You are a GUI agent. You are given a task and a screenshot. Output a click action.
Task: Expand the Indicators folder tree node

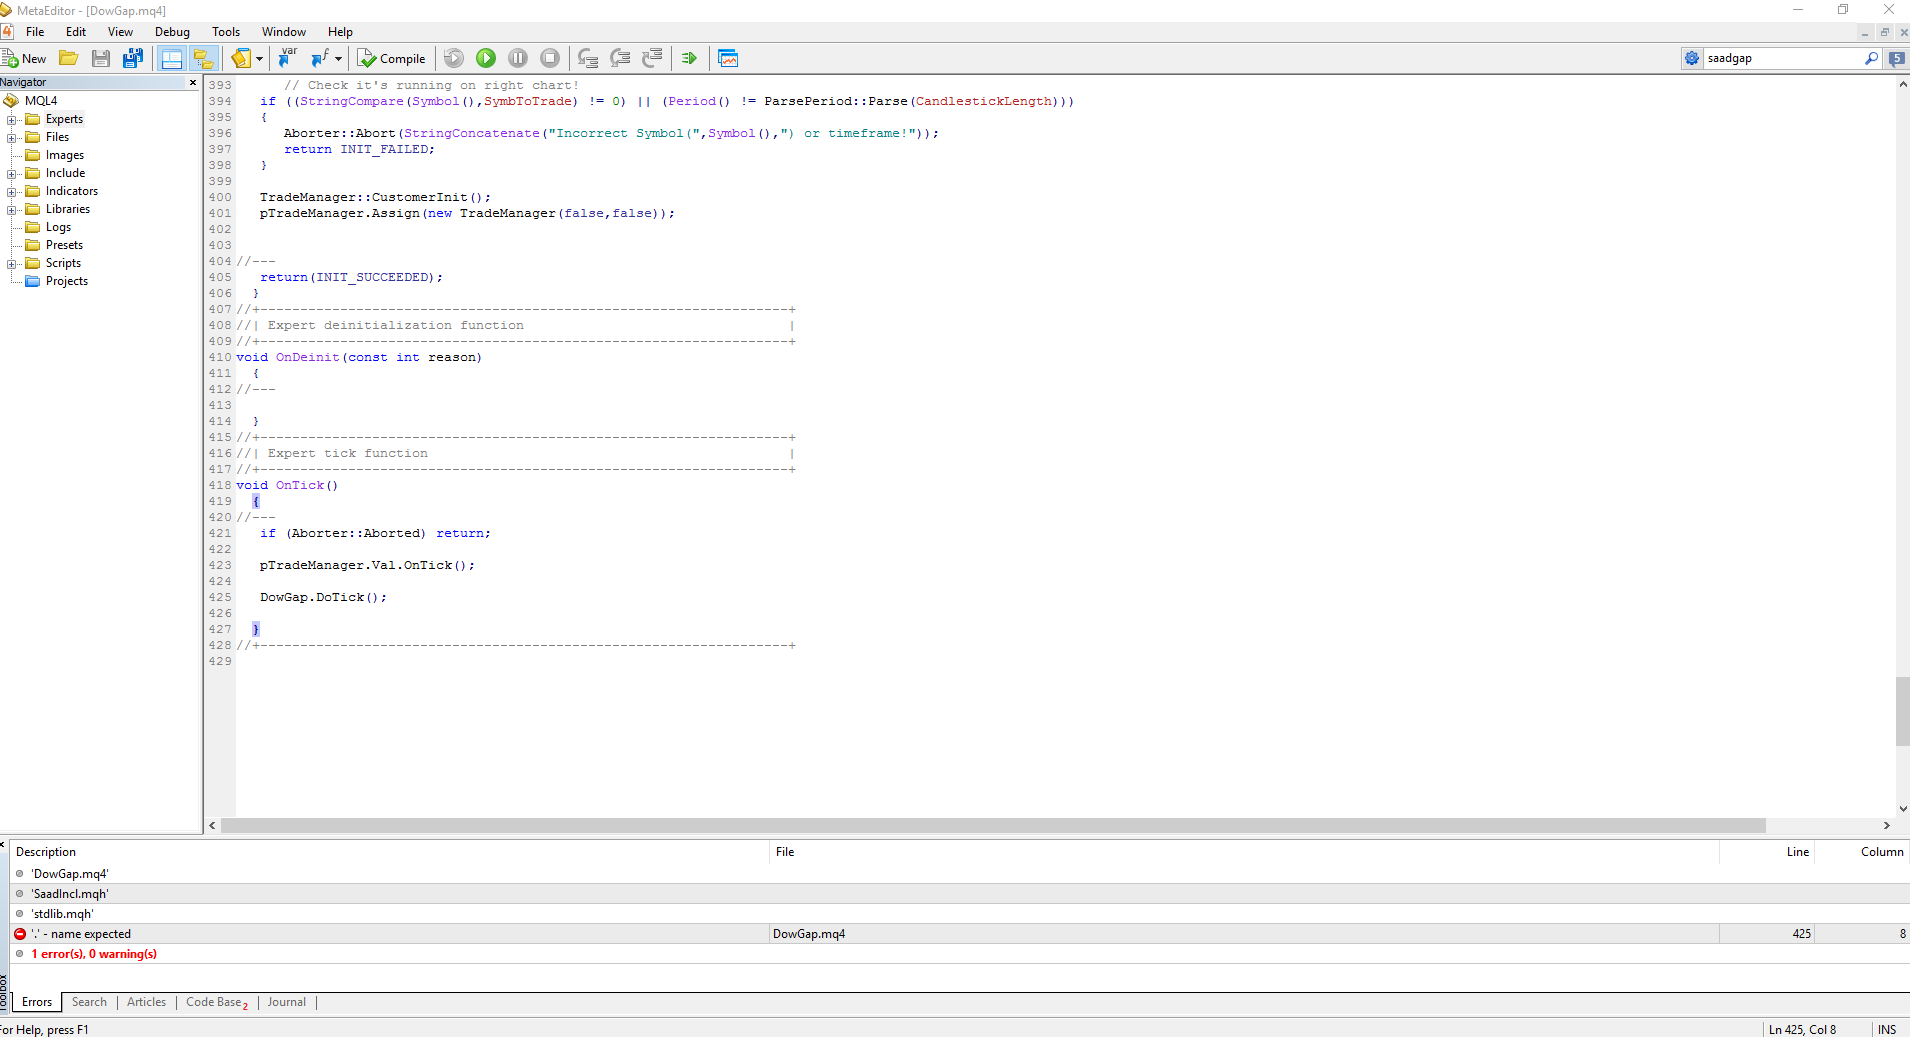point(11,192)
